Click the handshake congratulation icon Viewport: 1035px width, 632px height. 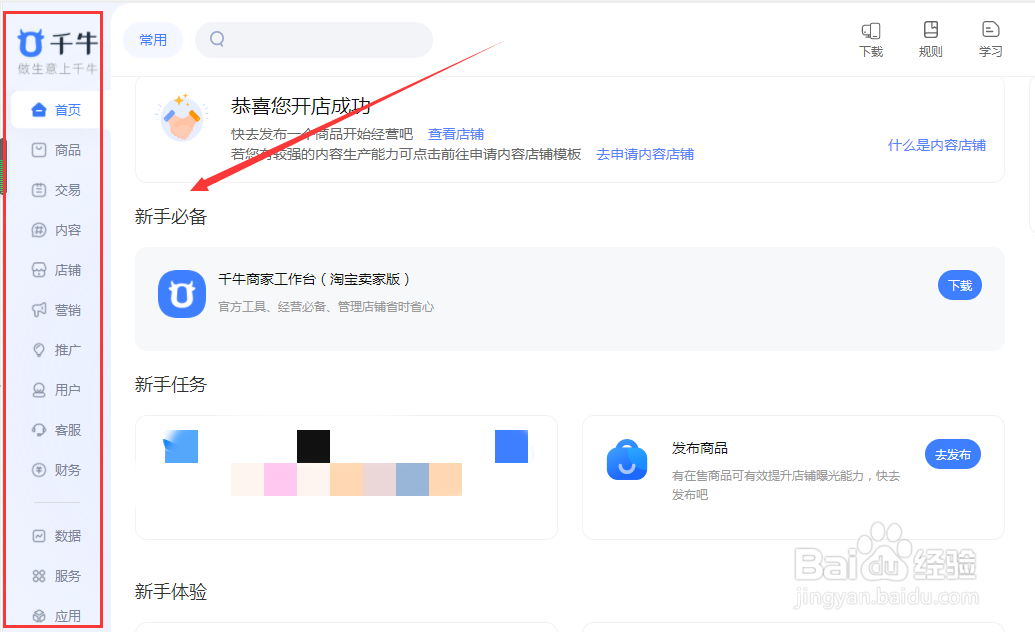click(182, 118)
